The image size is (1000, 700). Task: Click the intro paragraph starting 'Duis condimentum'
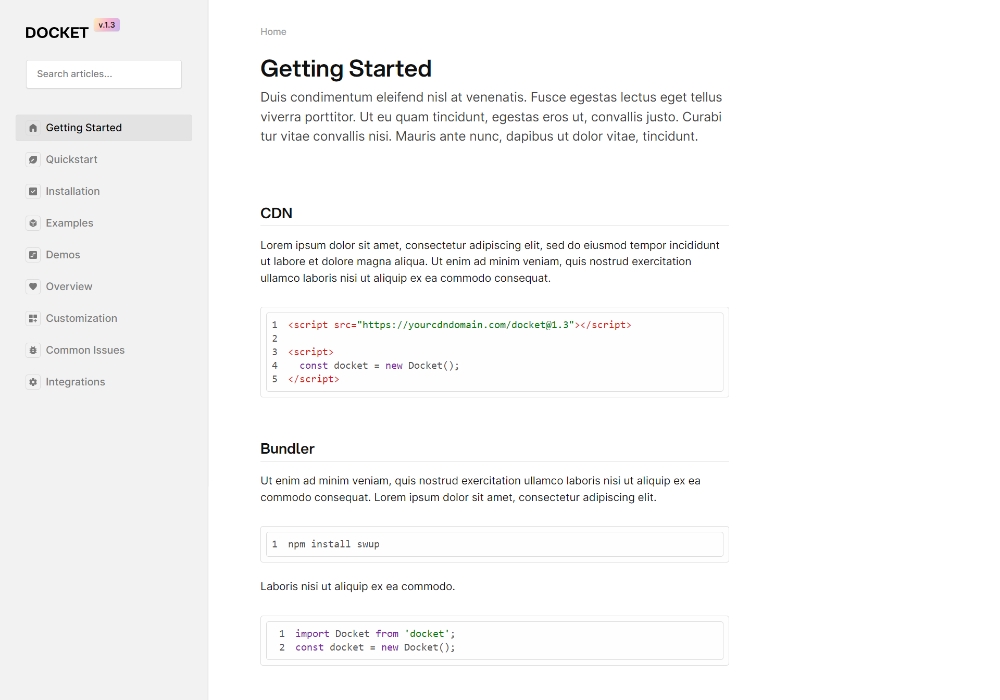491,117
